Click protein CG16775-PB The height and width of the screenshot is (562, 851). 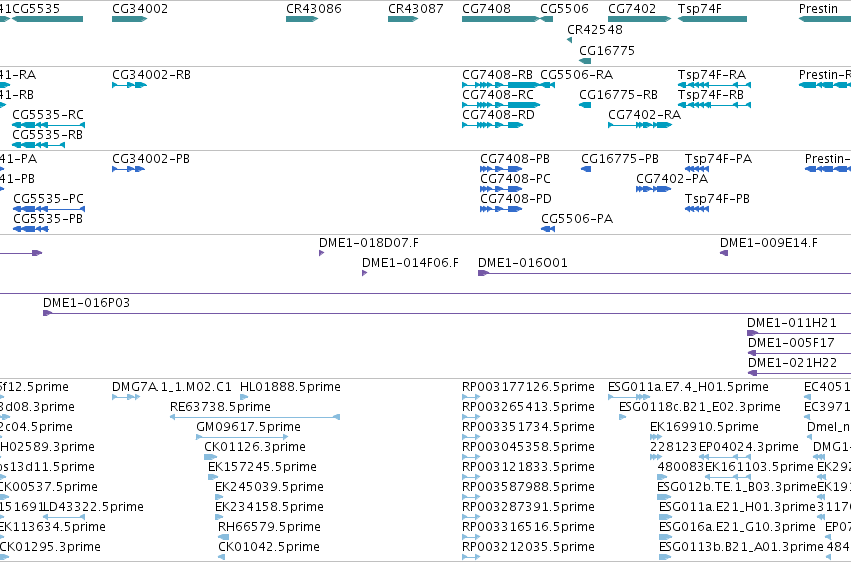tap(586, 169)
